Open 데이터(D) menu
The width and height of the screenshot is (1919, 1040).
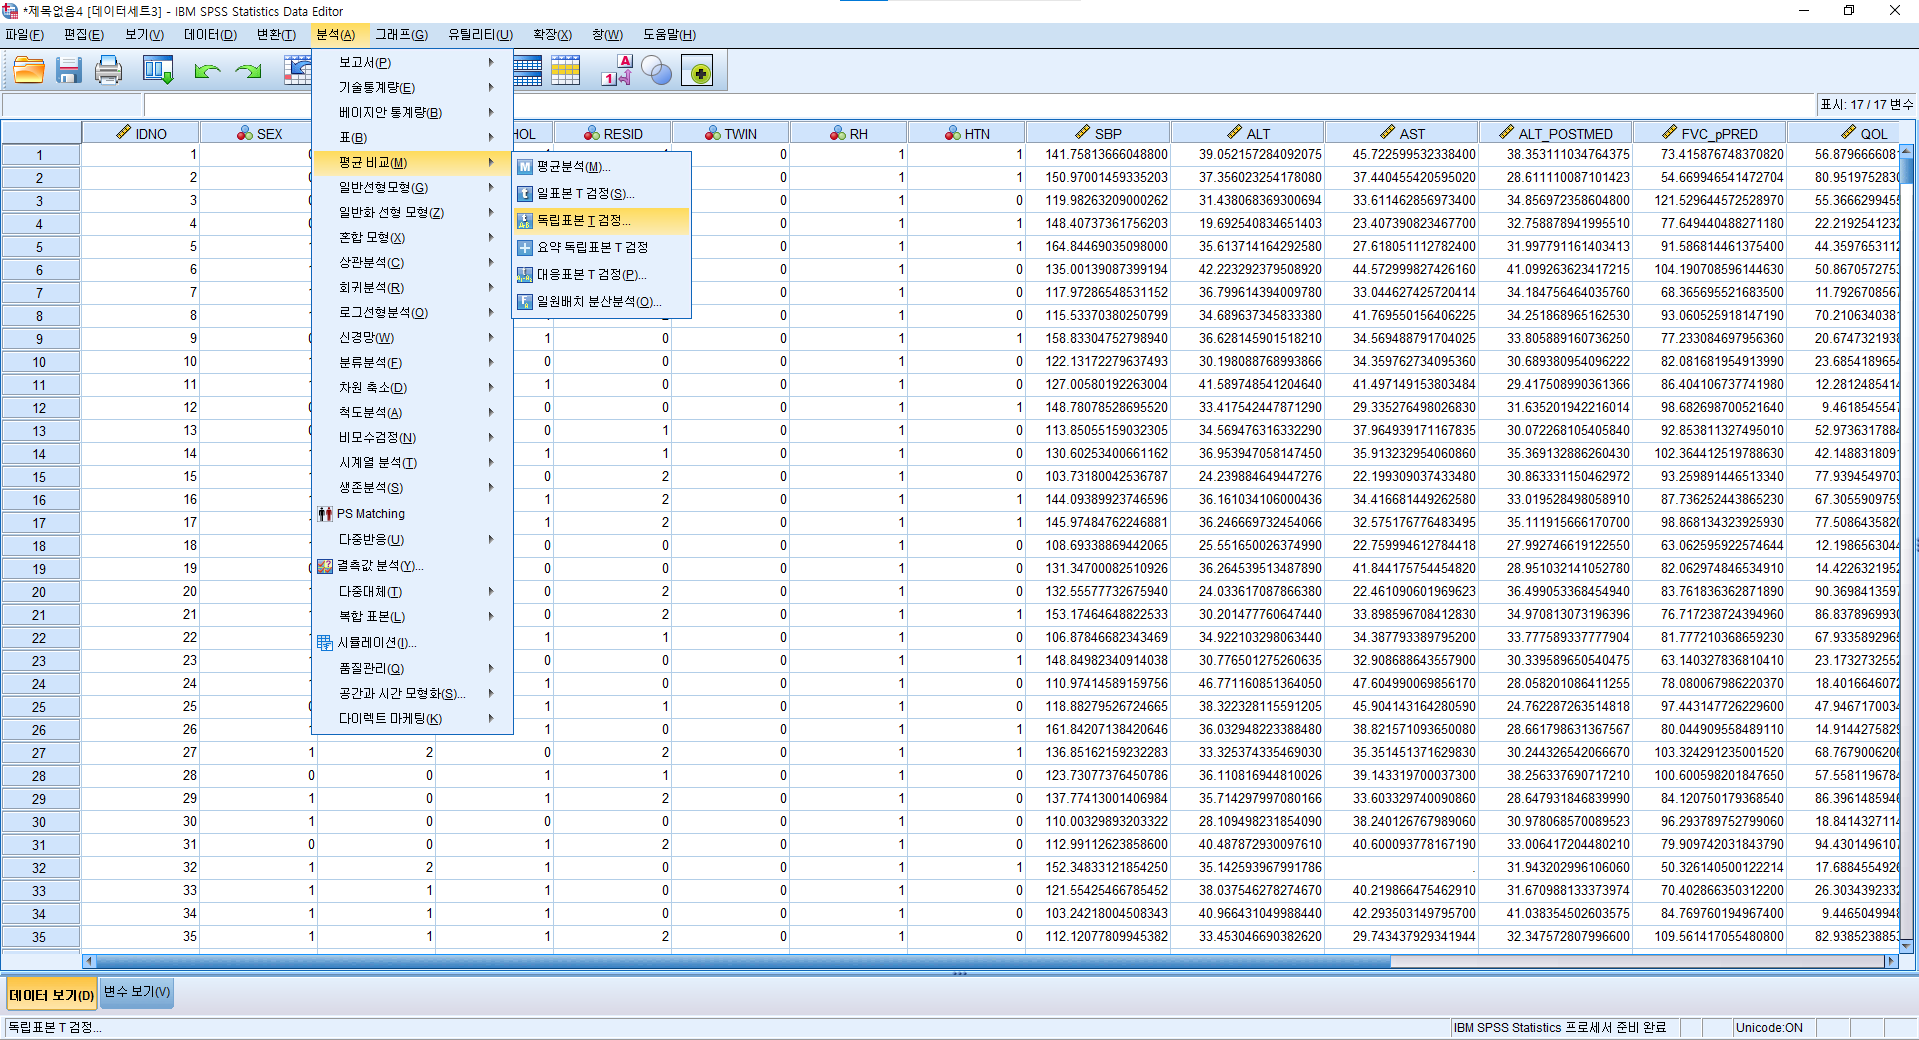(210, 35)
